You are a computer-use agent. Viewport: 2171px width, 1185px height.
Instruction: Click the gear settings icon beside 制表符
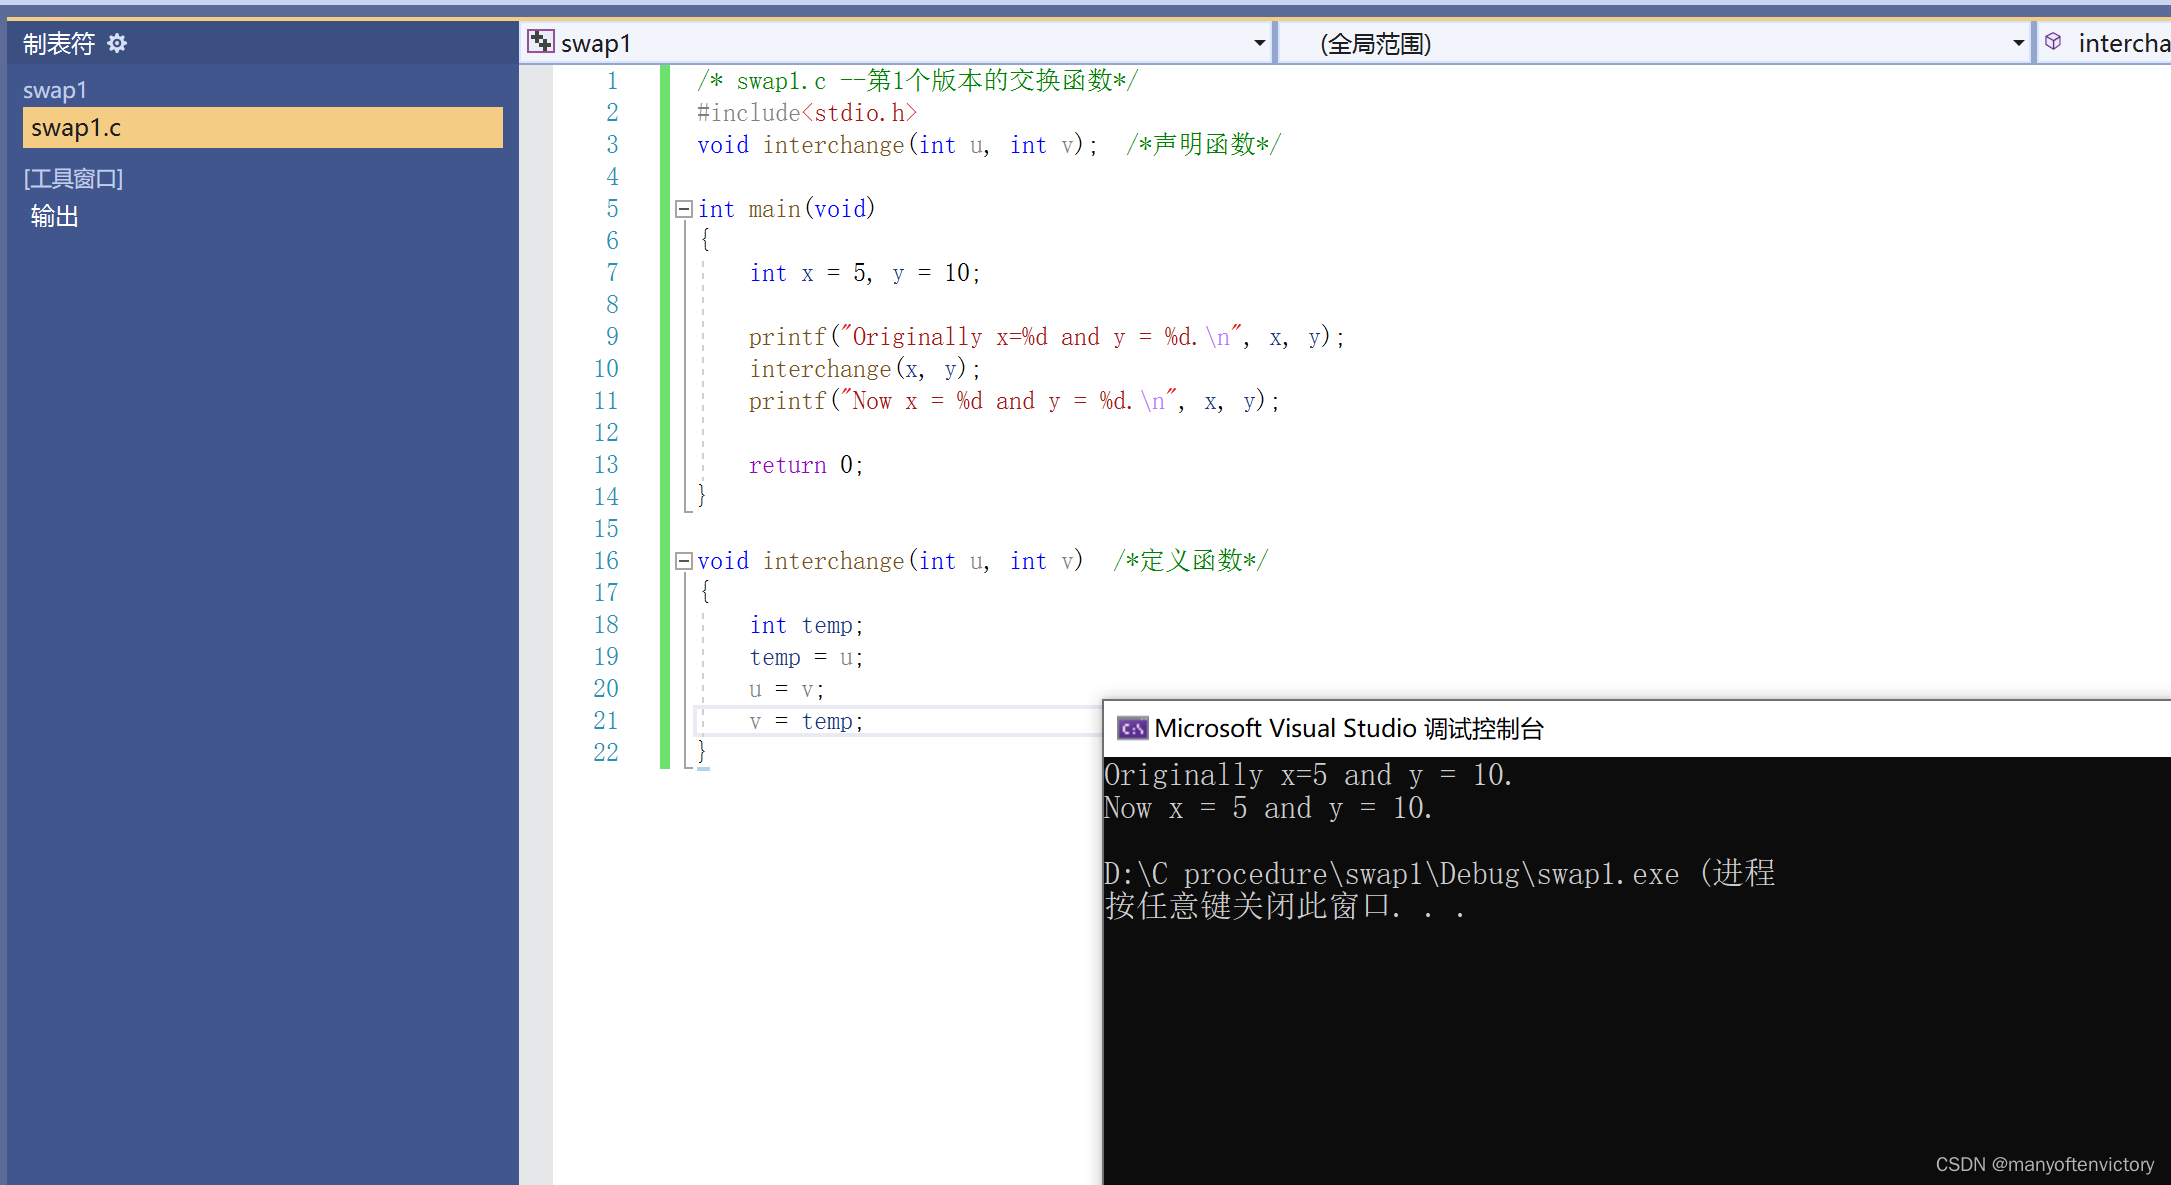117,43
